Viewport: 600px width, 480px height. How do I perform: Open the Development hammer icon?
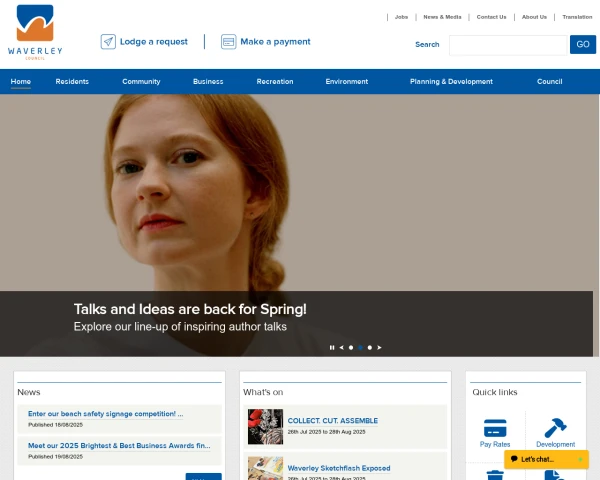coord(555,428)
